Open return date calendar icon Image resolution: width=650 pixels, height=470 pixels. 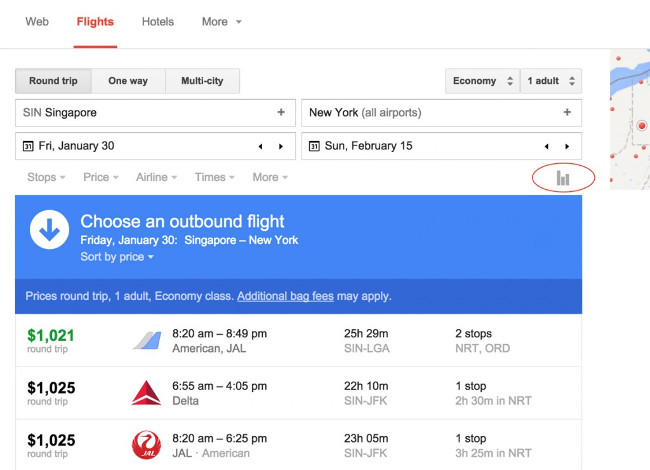pyautogui.click(x=314, y=146)
